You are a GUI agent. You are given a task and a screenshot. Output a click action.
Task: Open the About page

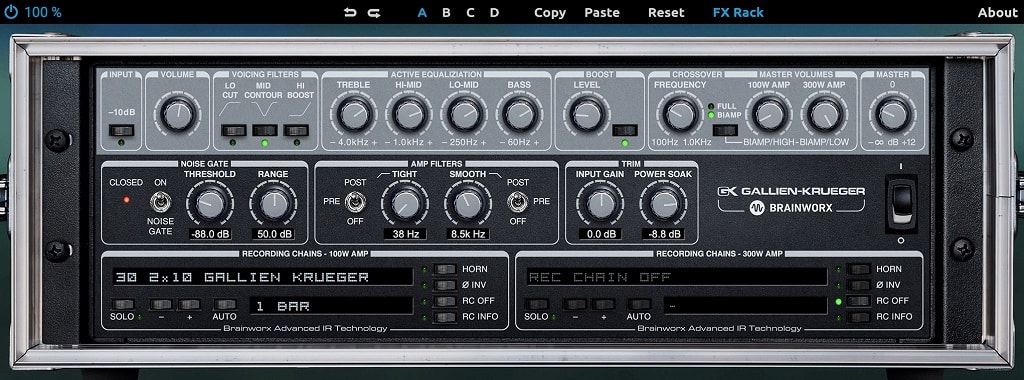coord(997,12)
